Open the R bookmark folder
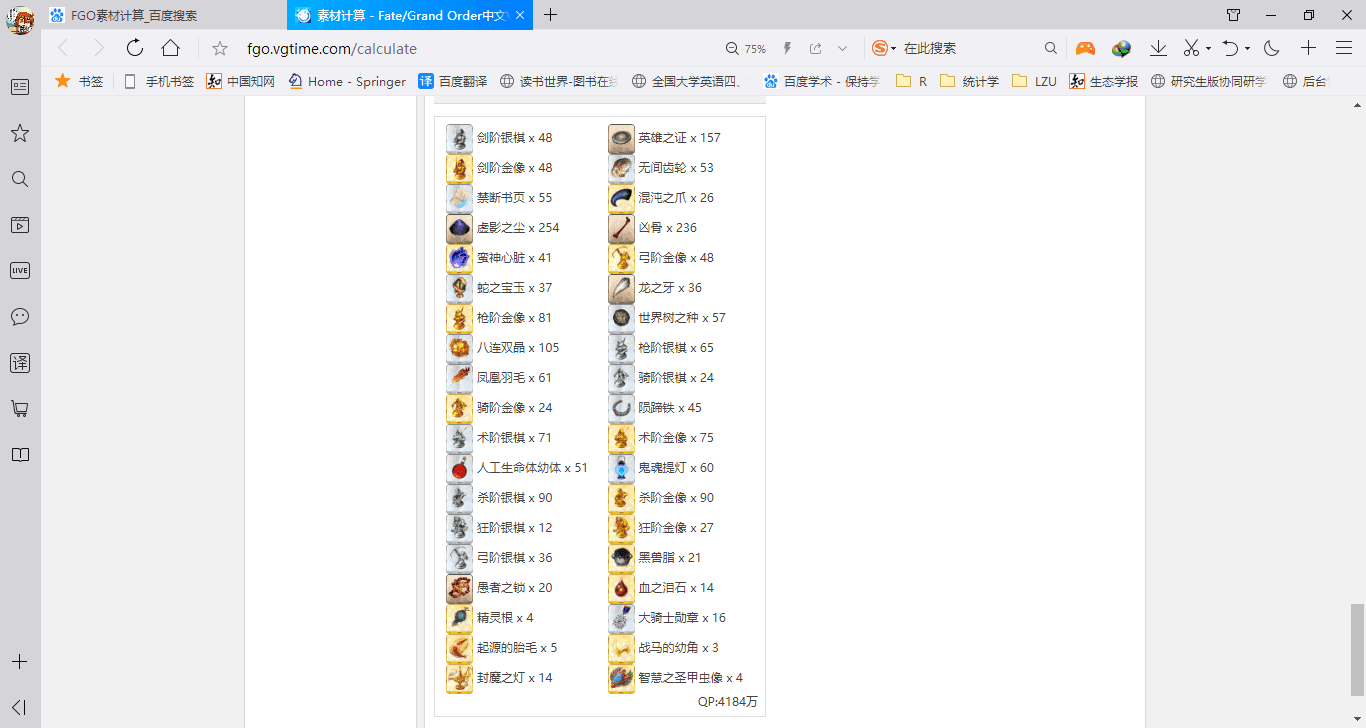Screen dimensions: 1366x728 [911, 81]
